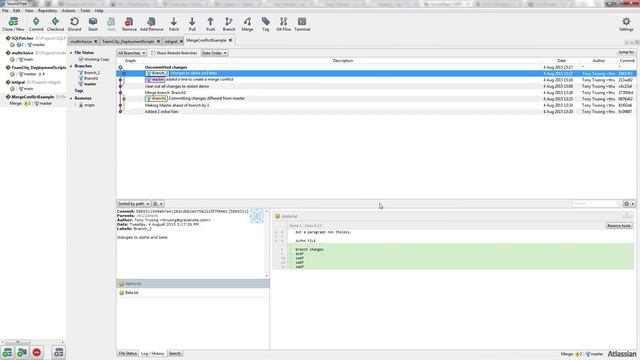
Task: Click the Push toolbar icon
Action: coord(210,24)
